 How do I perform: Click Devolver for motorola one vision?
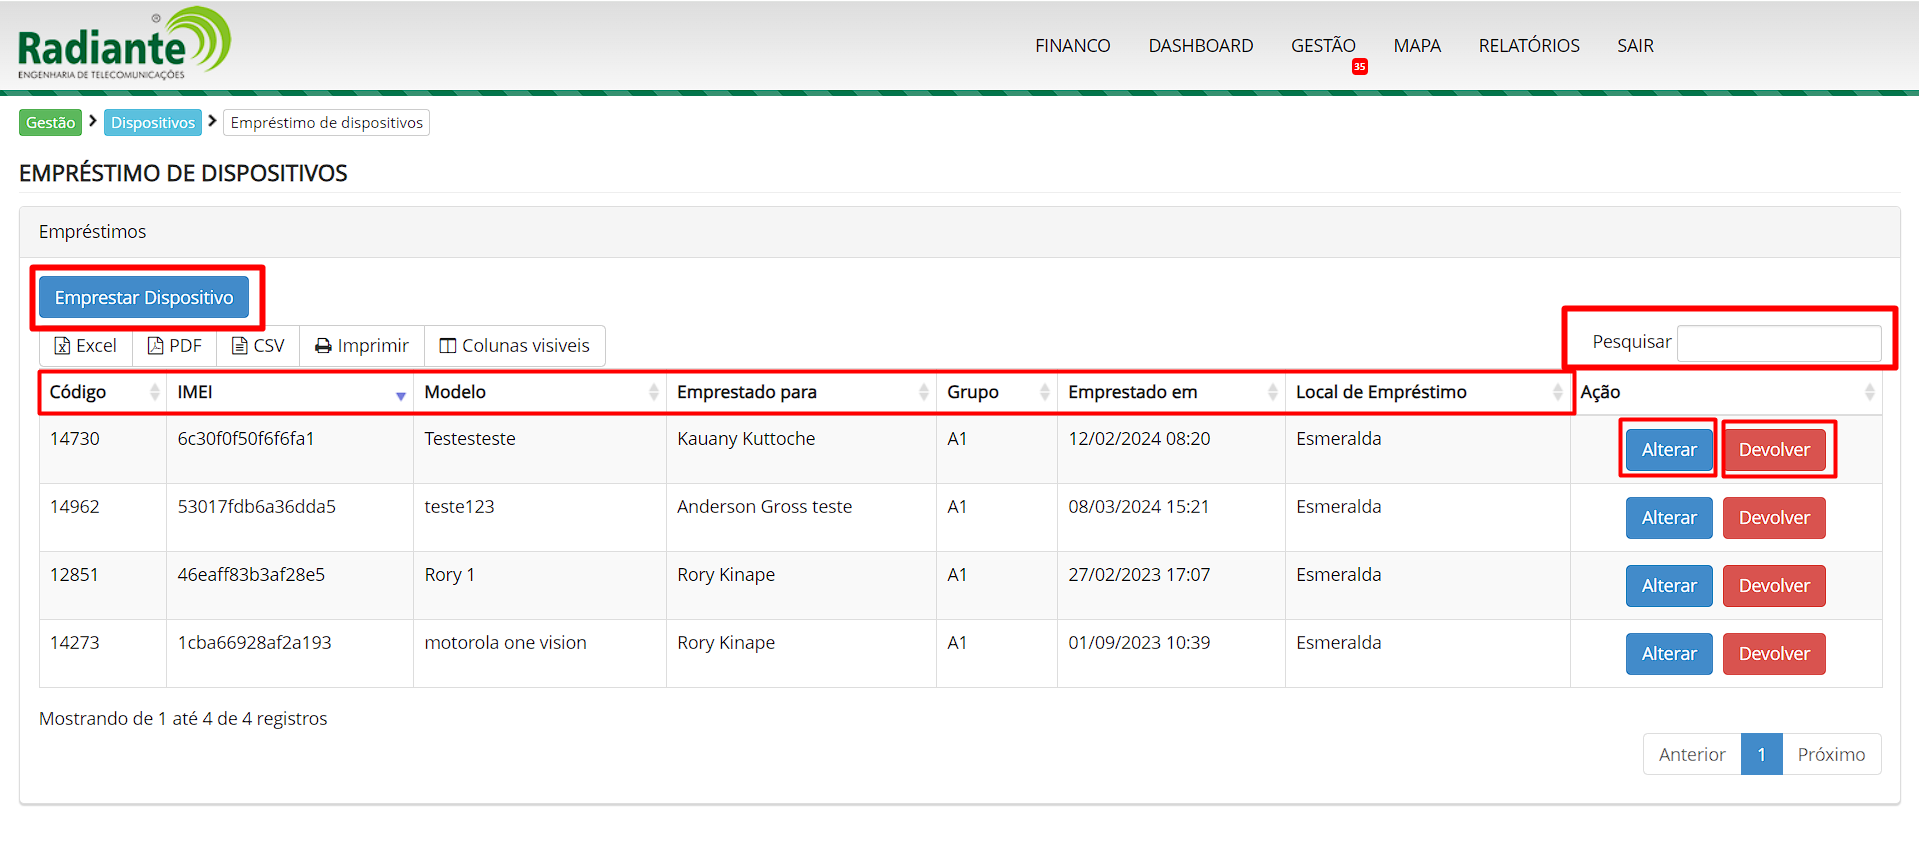(1773, 654)
